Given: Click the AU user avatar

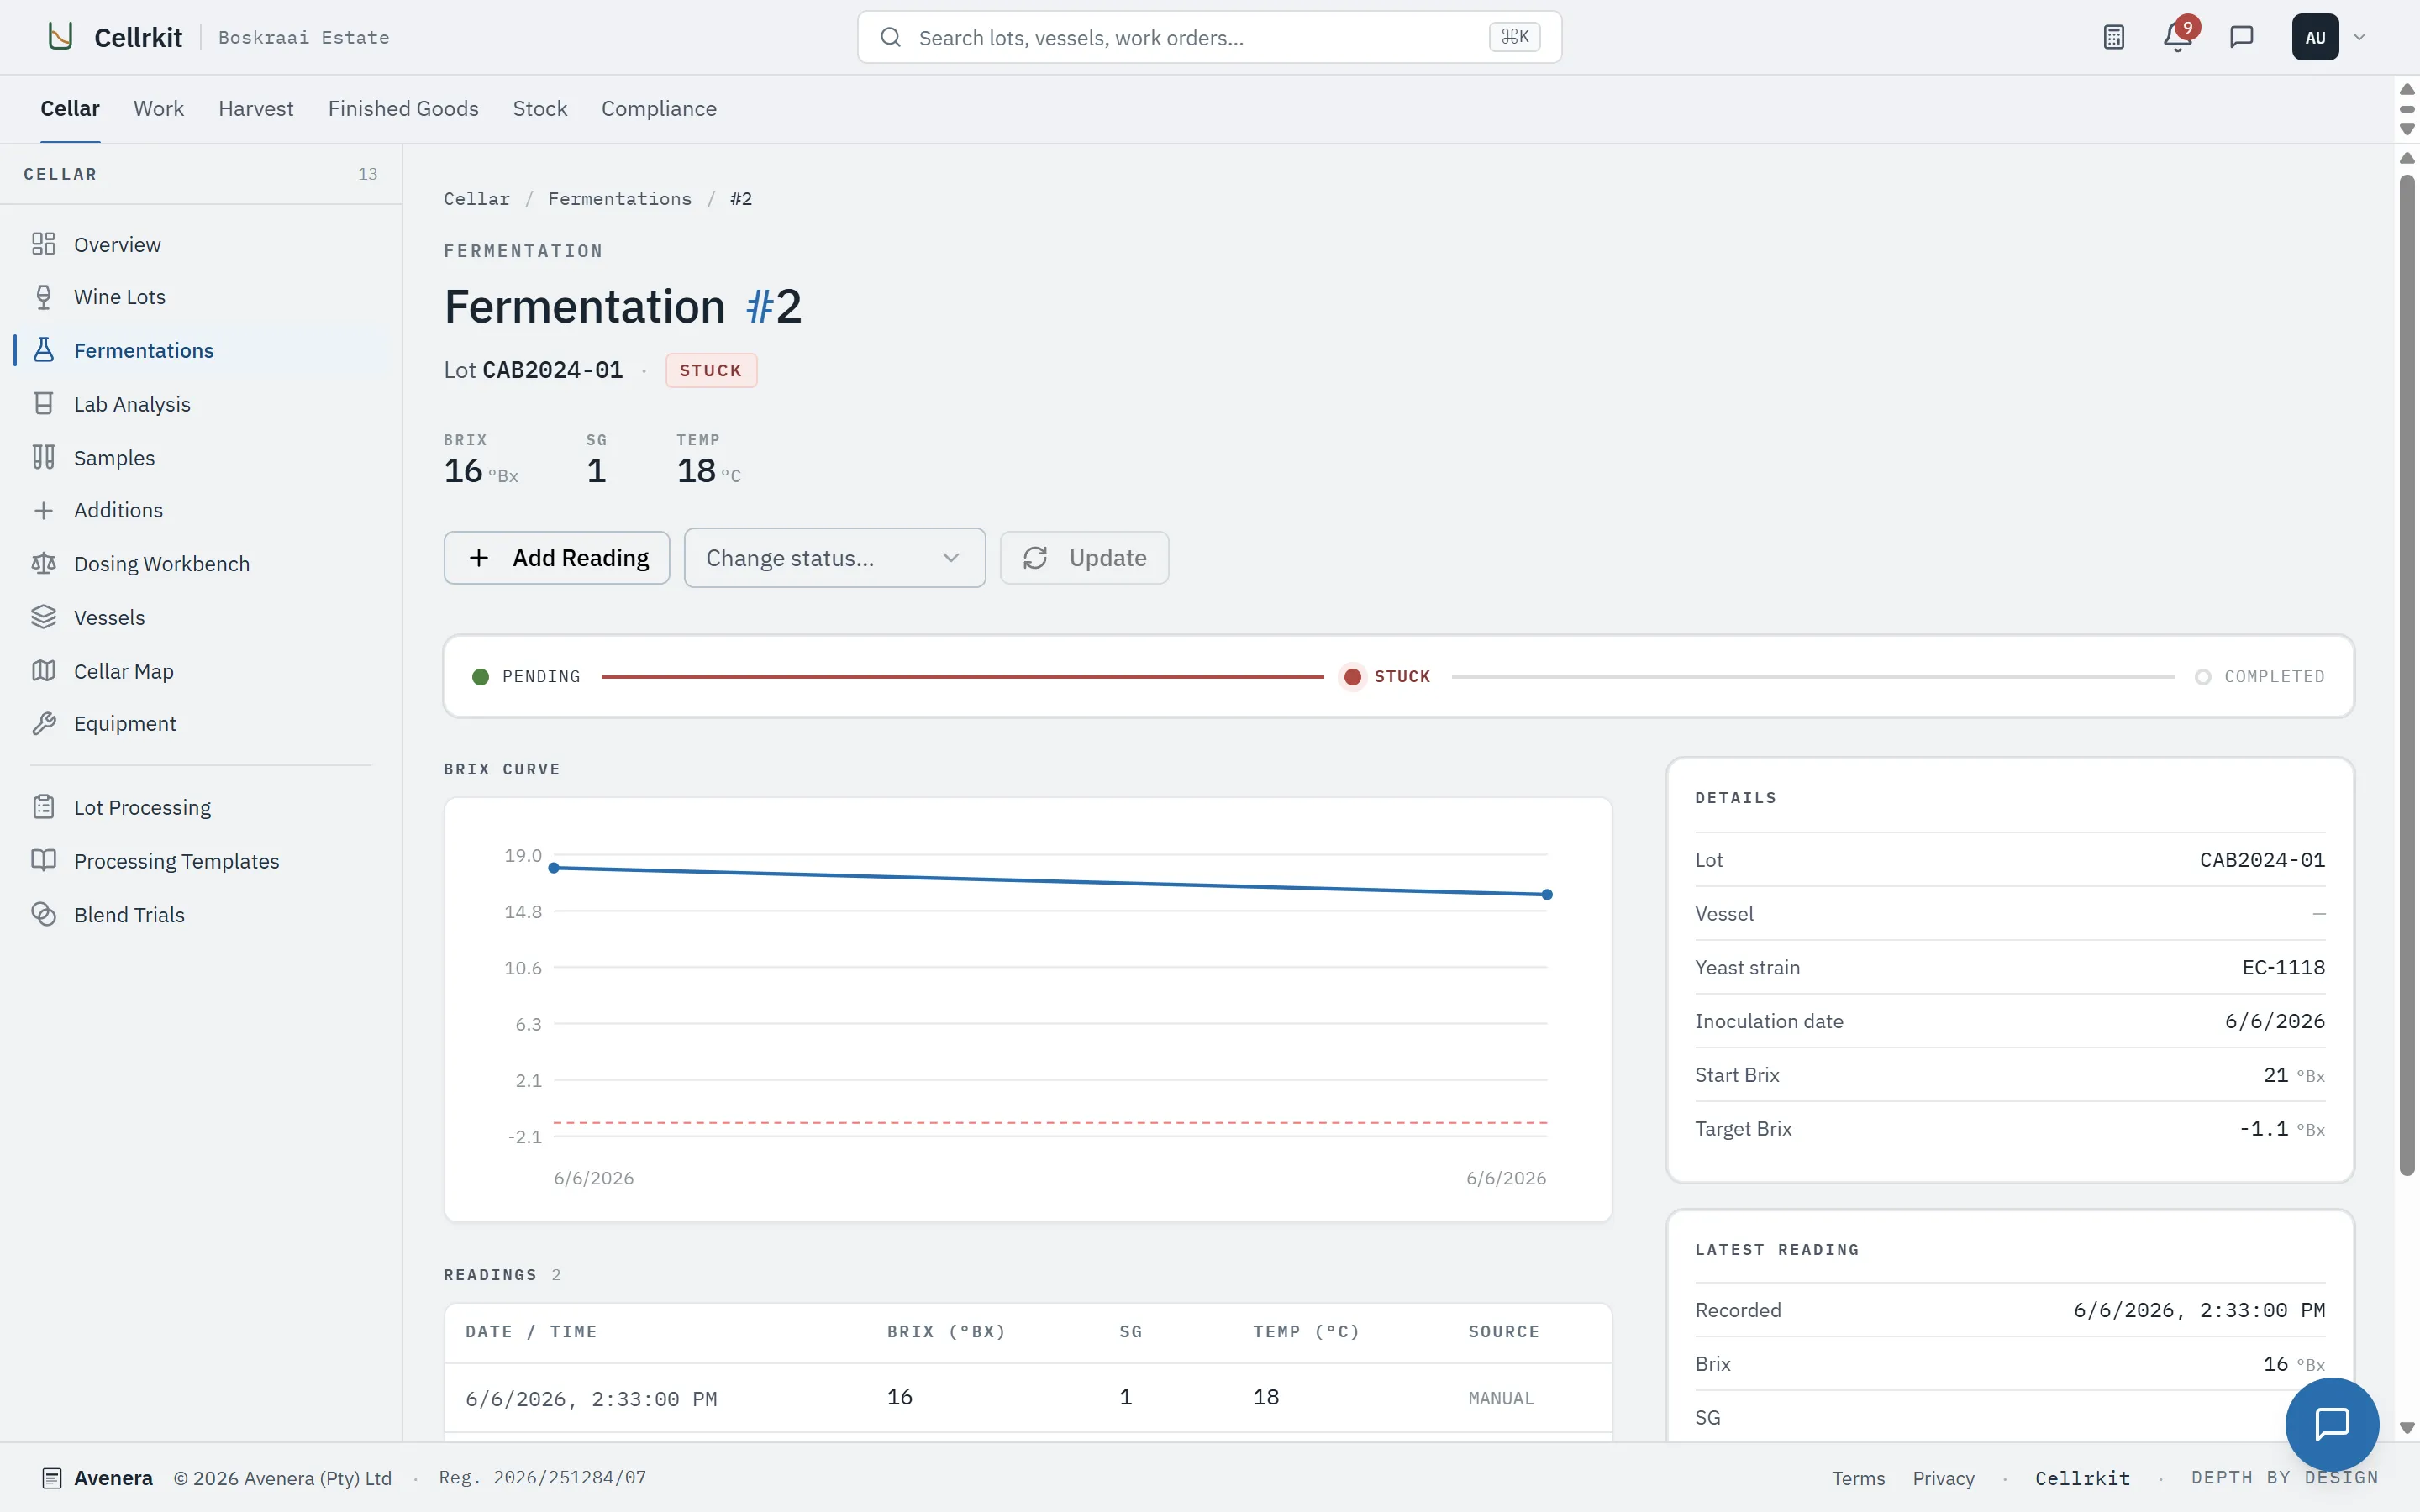Looking at the screenshot, I should [x=2315, y=37].
